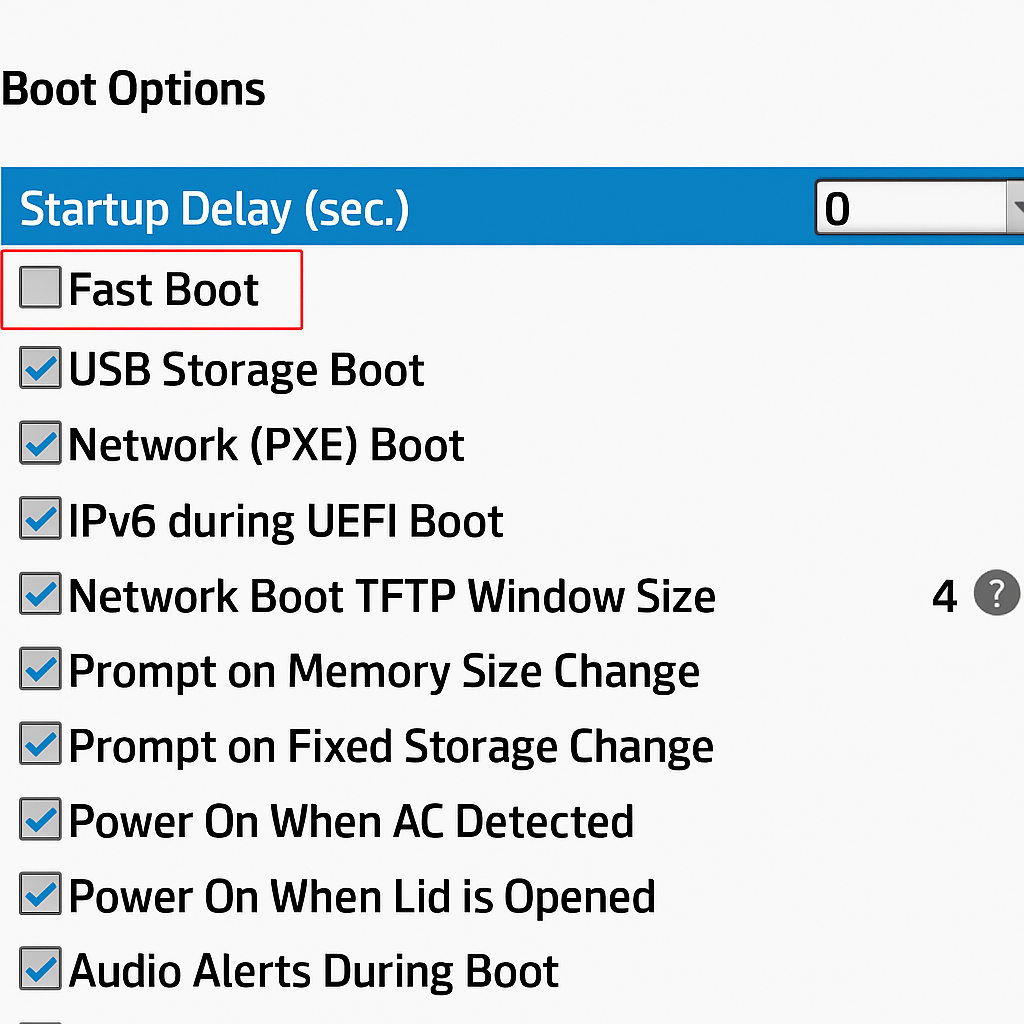Mute Audio Alerts During Boot
Image resolution: width=1024 pixels, height=1024 pixels.
39,969
